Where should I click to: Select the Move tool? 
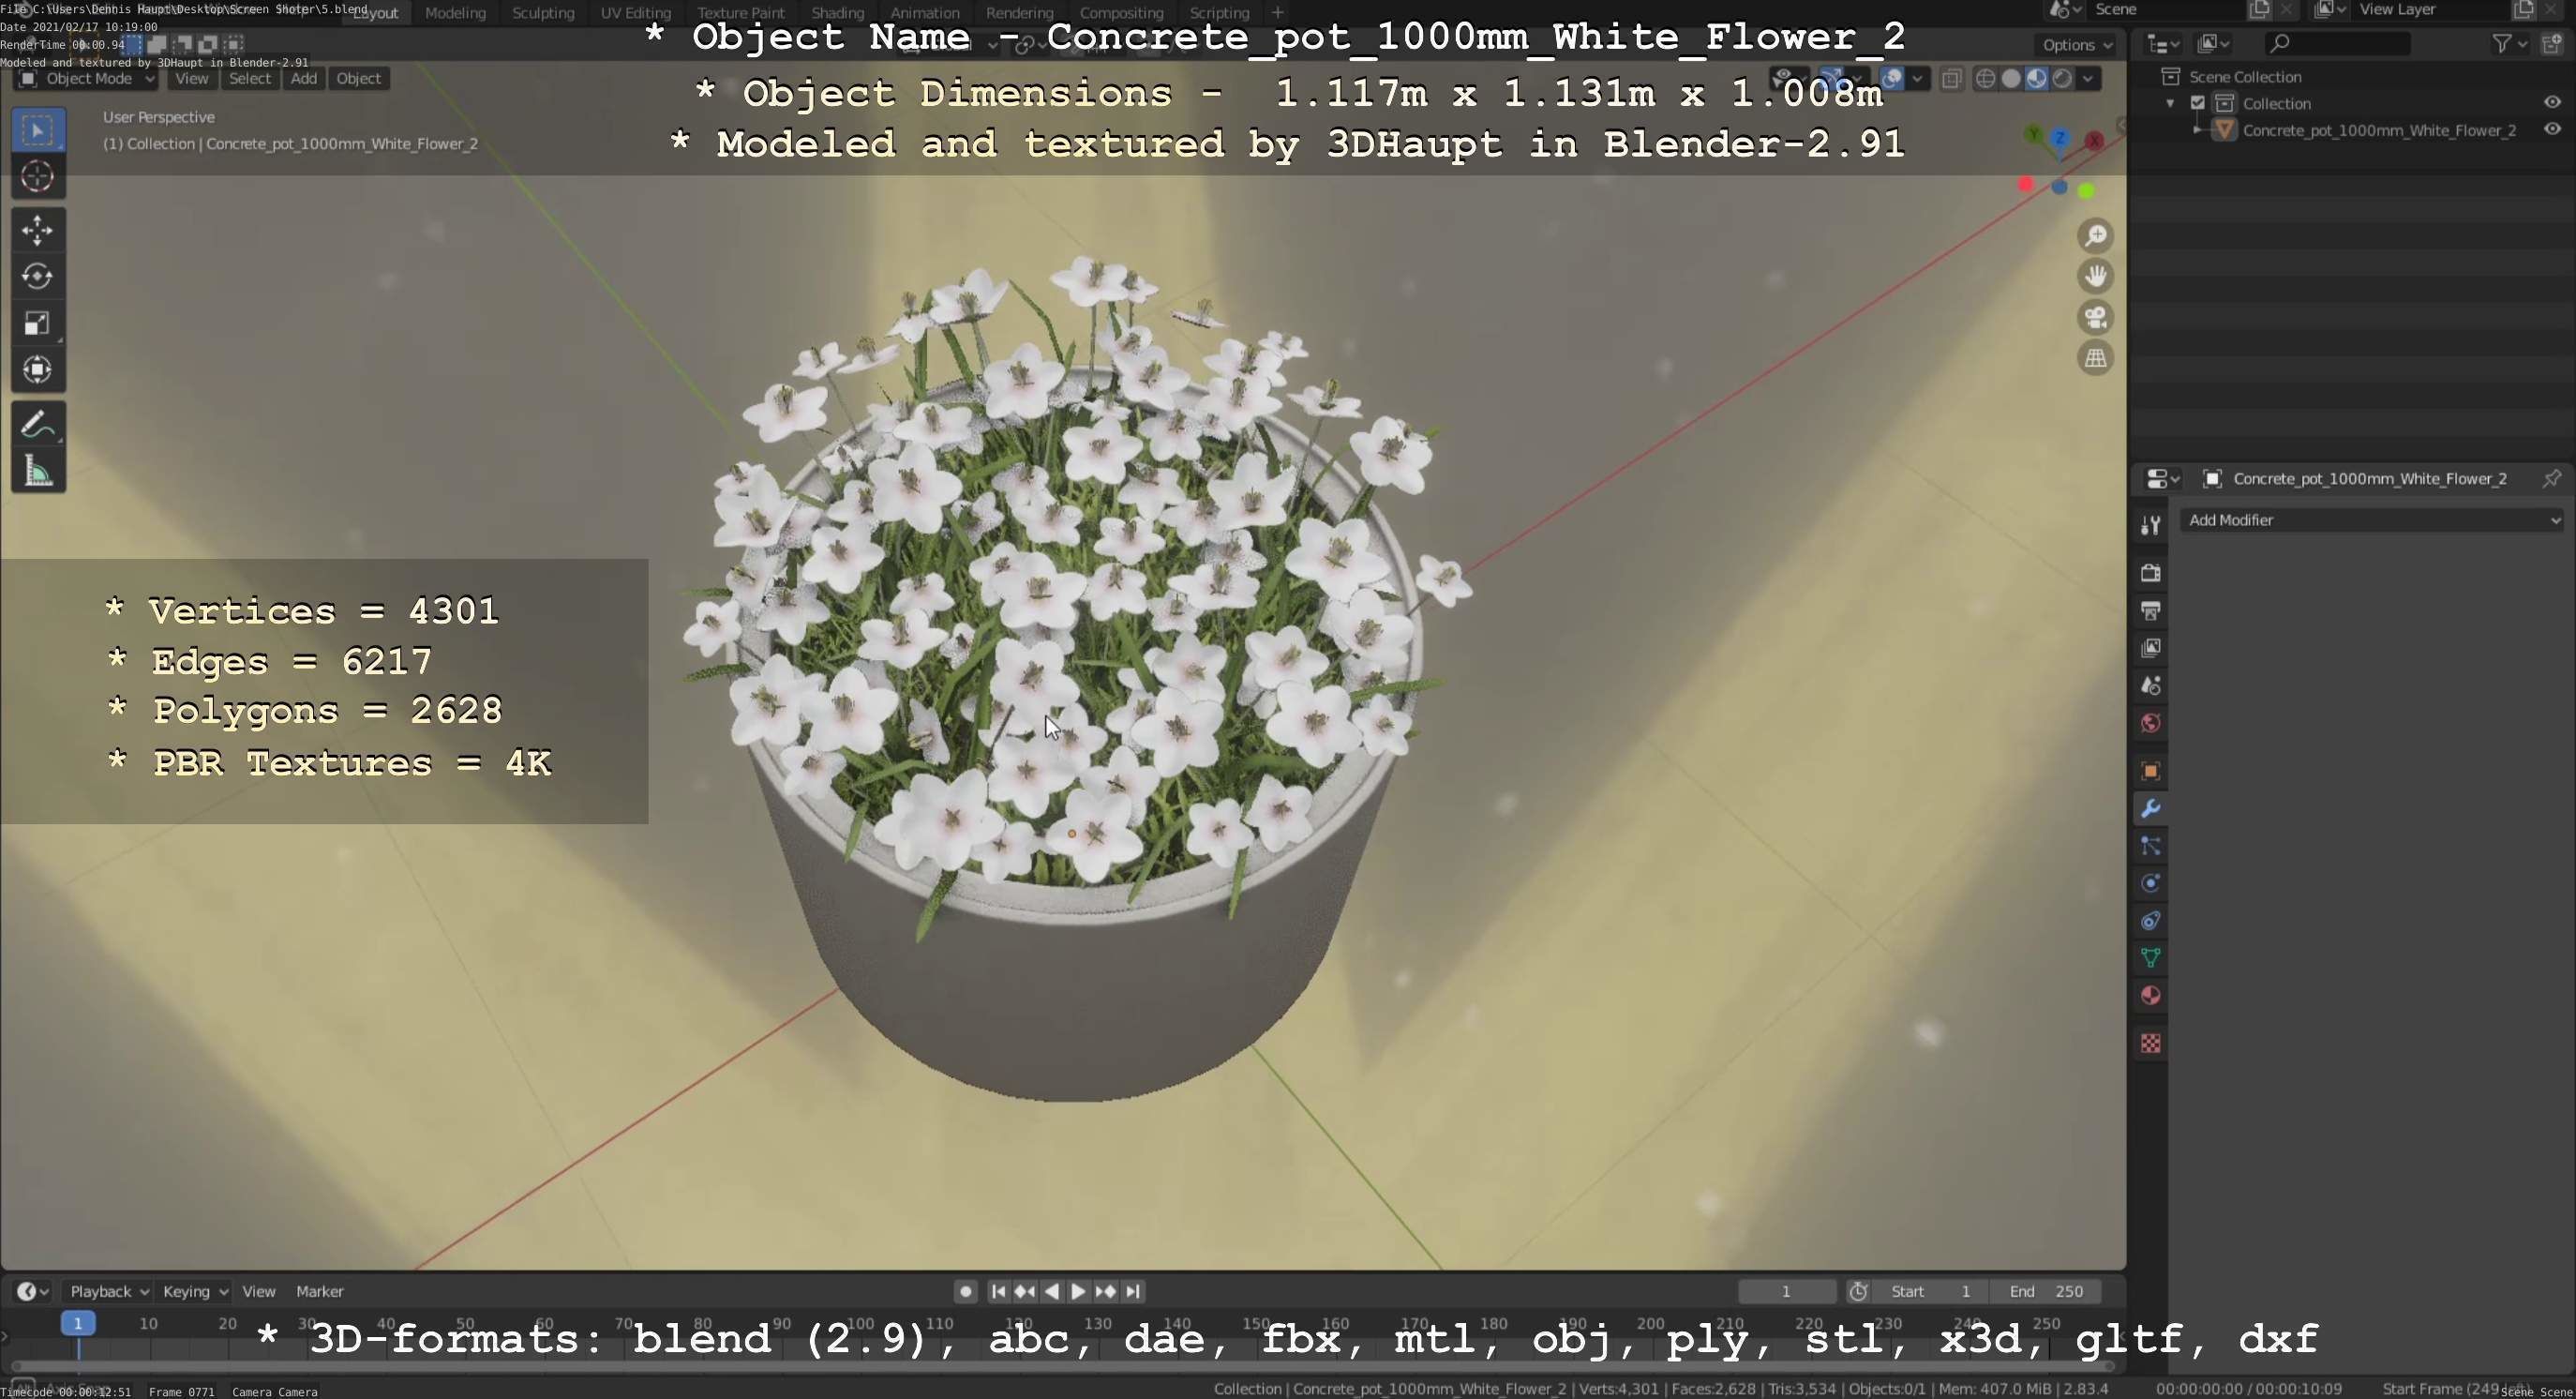pyautogui.click(x=38, y=231)
